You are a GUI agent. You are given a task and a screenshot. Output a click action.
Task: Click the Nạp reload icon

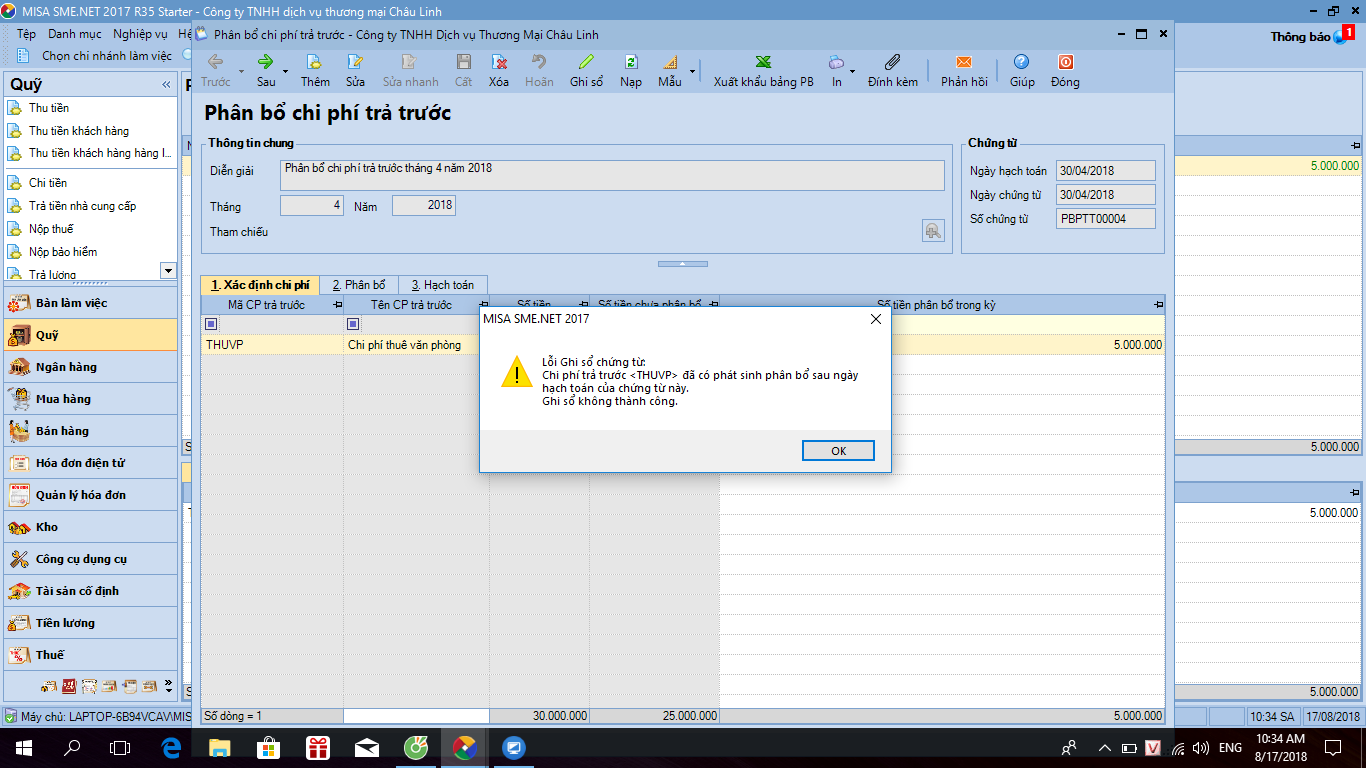[631, 63]
